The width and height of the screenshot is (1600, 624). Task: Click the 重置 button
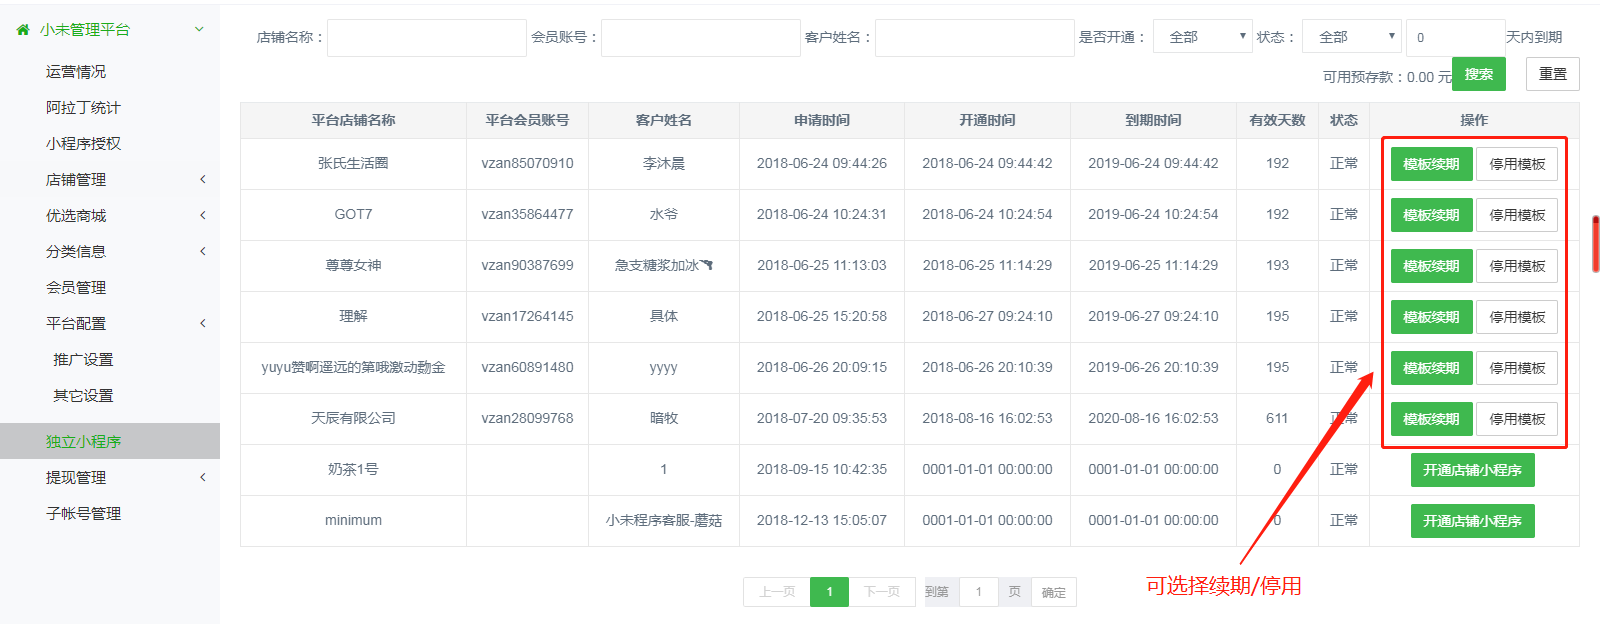click(1552, 74)
